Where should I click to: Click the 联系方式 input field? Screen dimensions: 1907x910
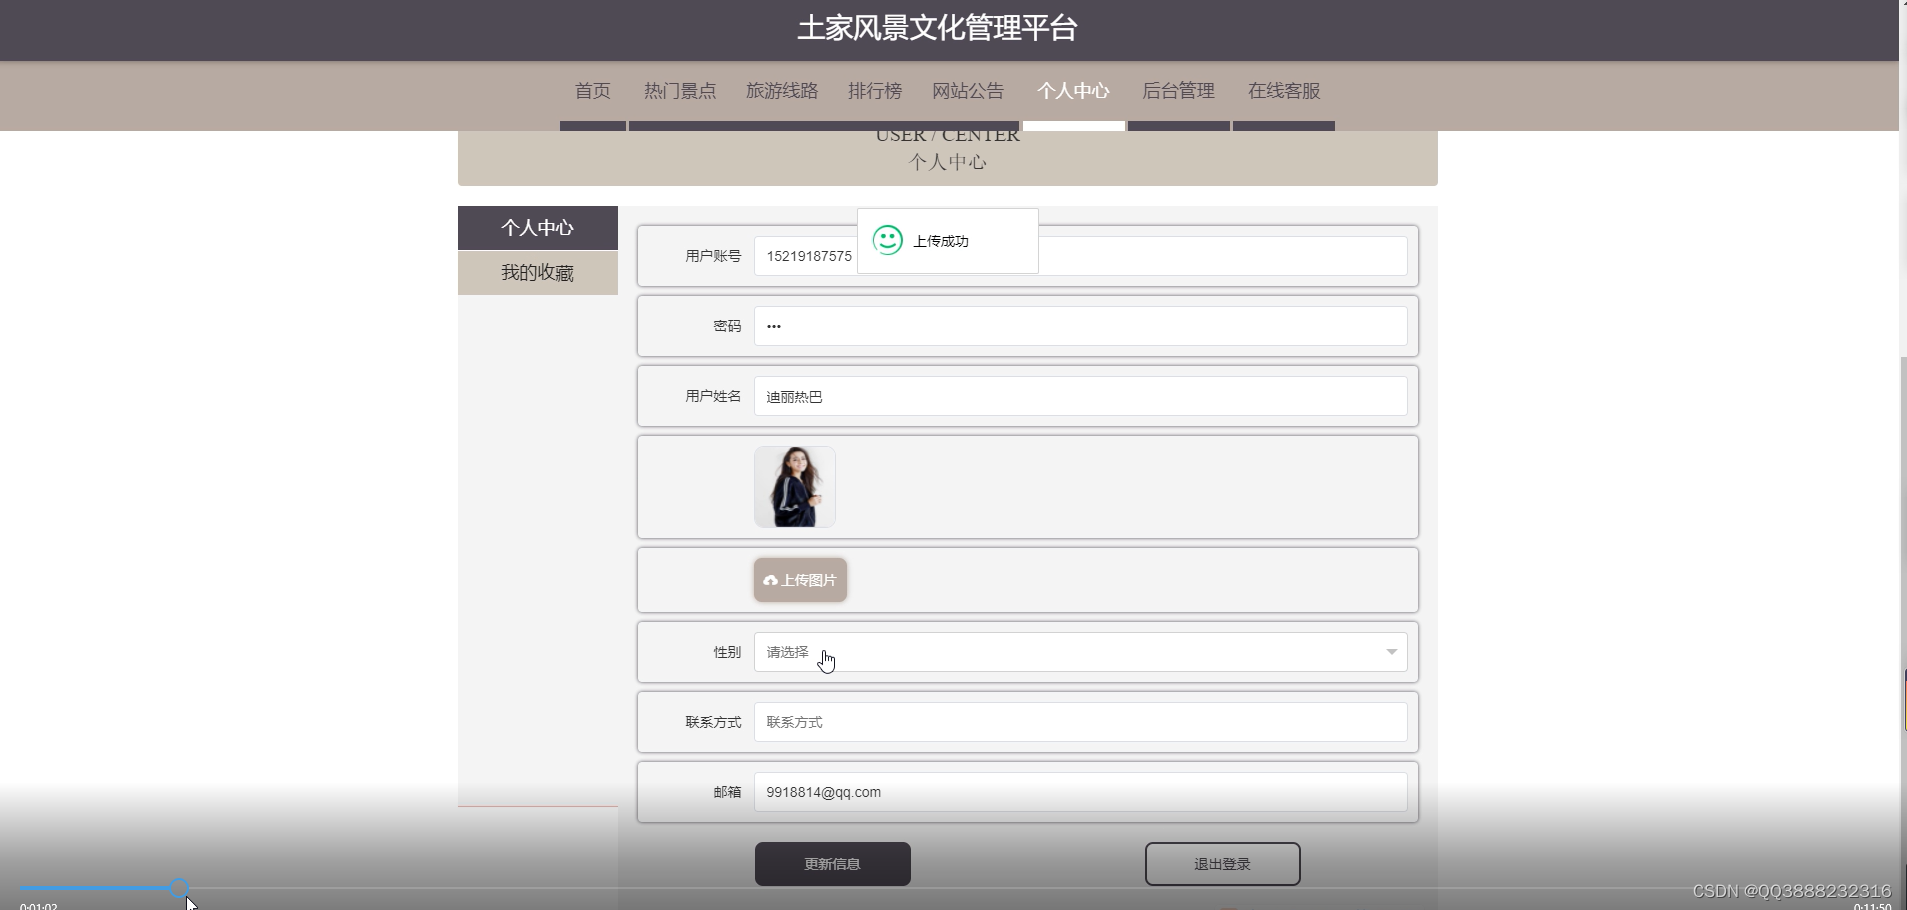point(1080,722)
